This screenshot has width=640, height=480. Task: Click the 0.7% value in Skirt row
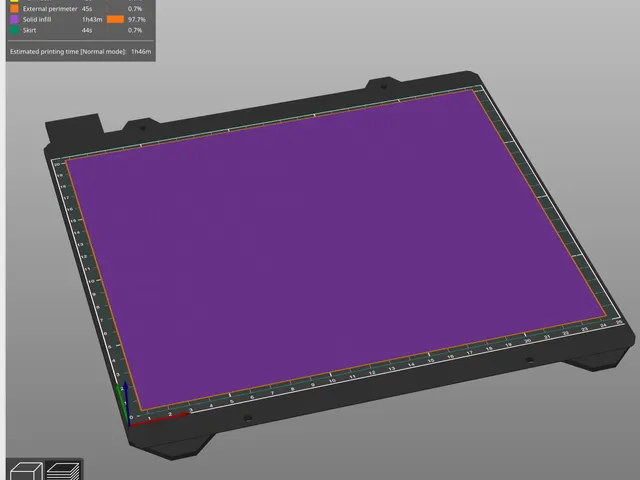pyautogui.click(x=135, y=30)
